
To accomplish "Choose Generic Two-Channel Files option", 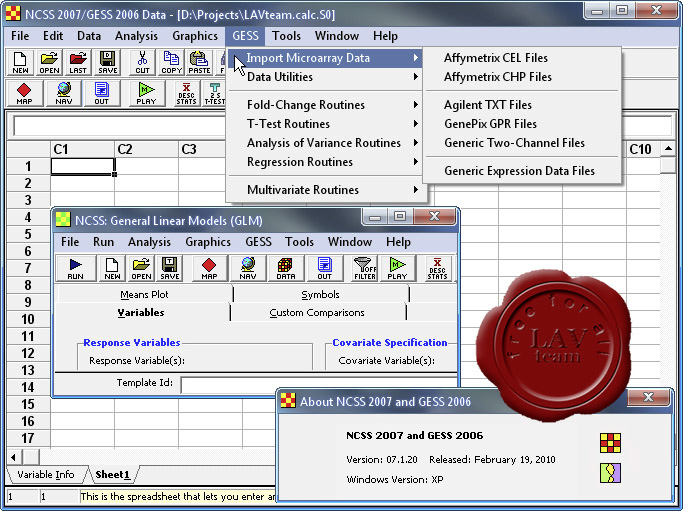I will click(522, 143).
